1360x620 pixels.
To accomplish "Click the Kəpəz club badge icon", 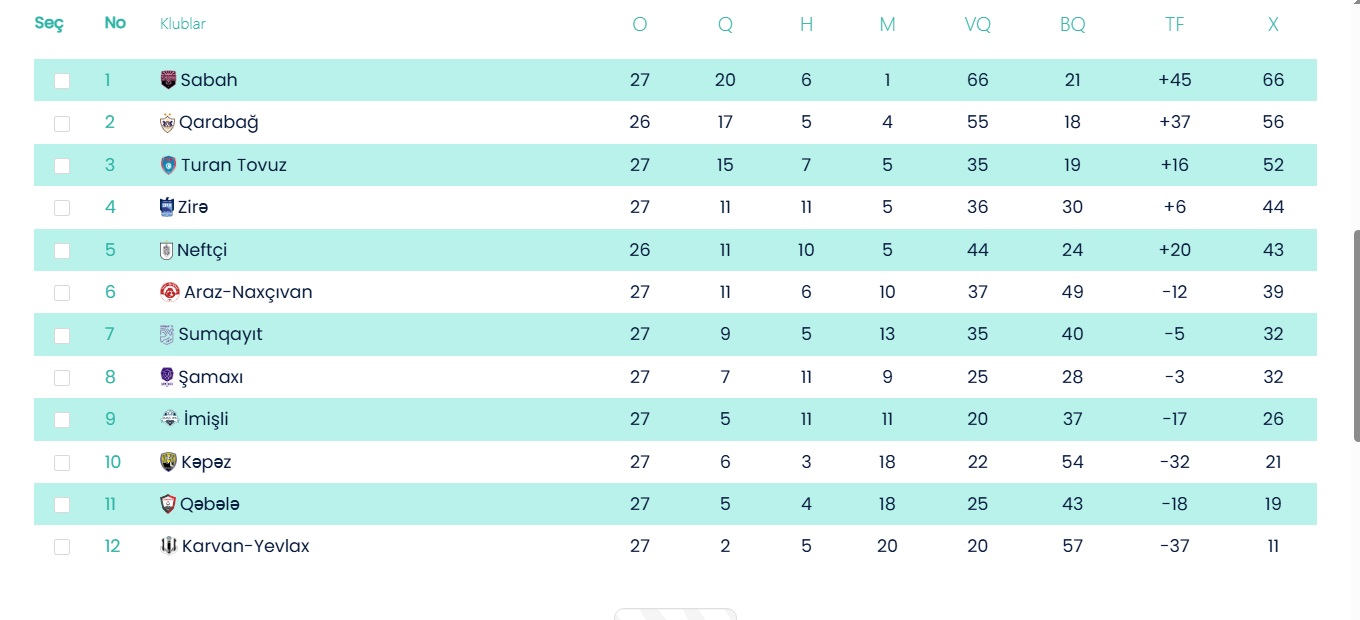I will (x=168, y=462).
